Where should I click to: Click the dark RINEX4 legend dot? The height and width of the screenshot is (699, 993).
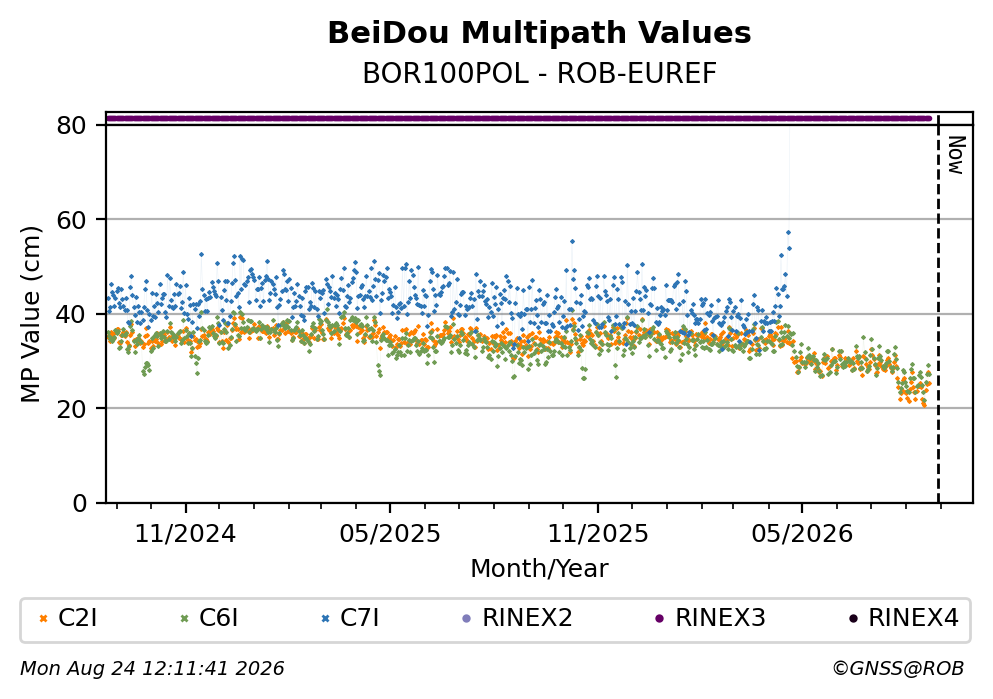coord(853,619)
